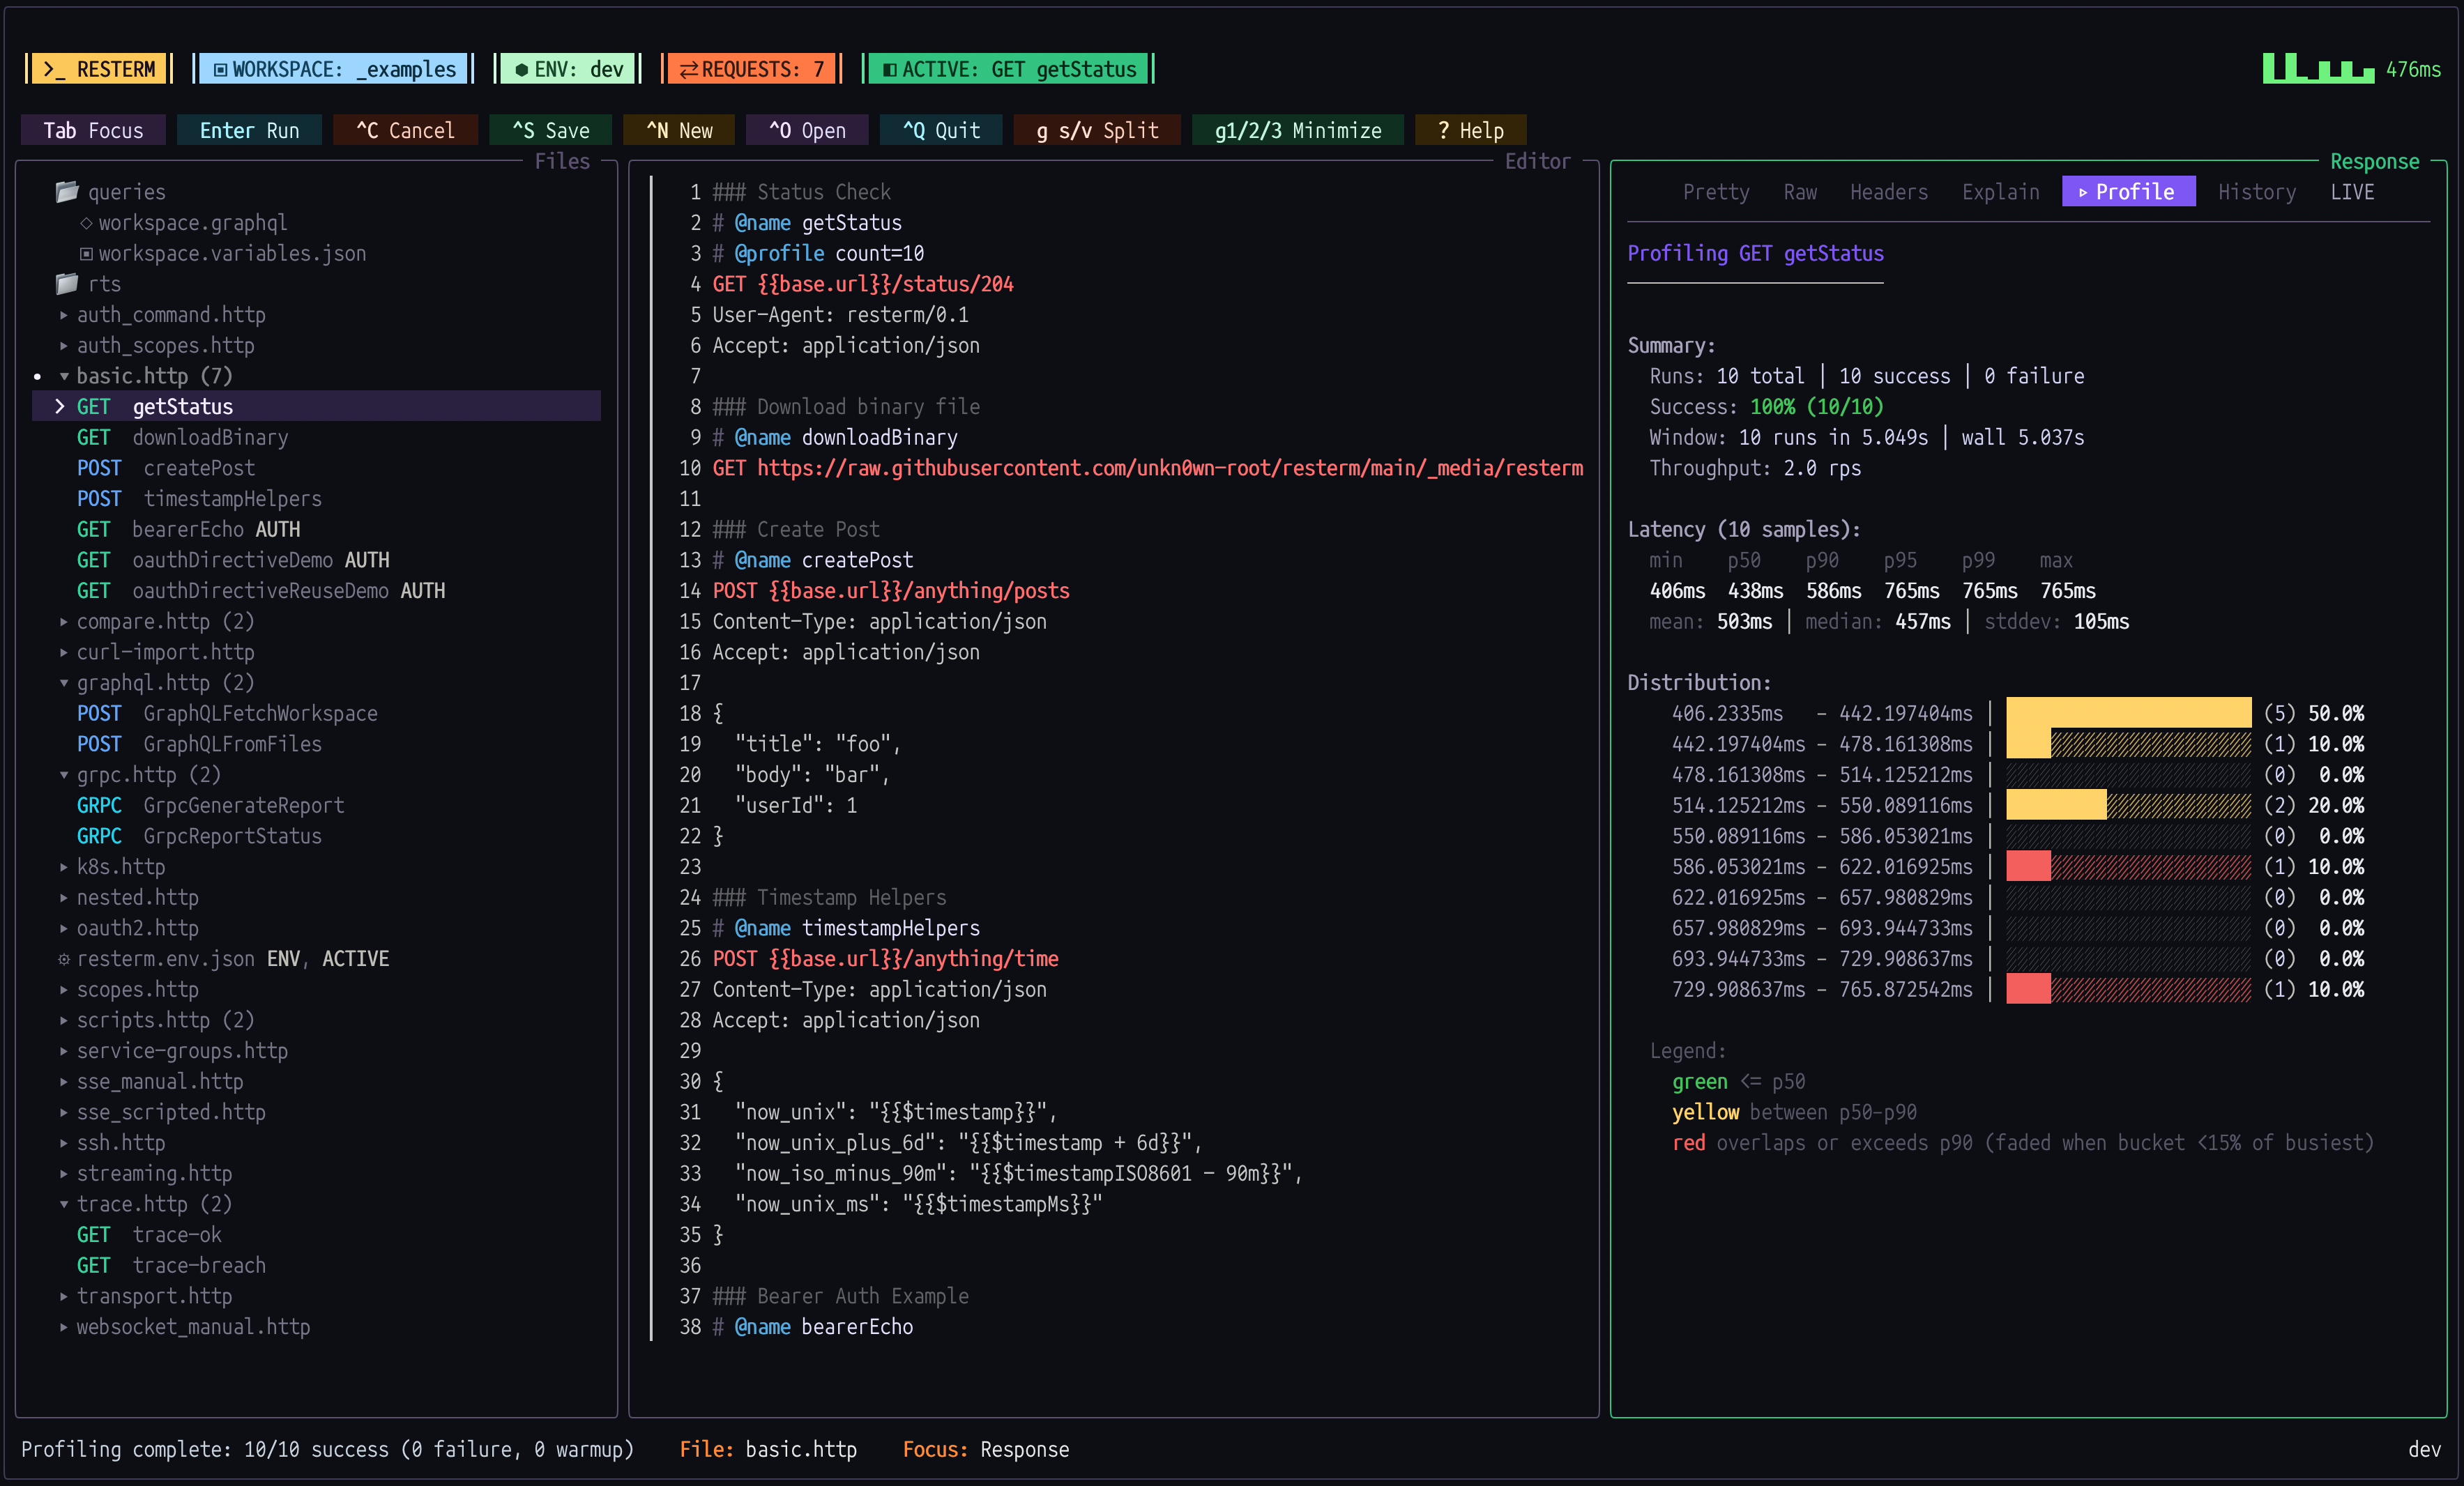Open the Headers response tab

1888,192
